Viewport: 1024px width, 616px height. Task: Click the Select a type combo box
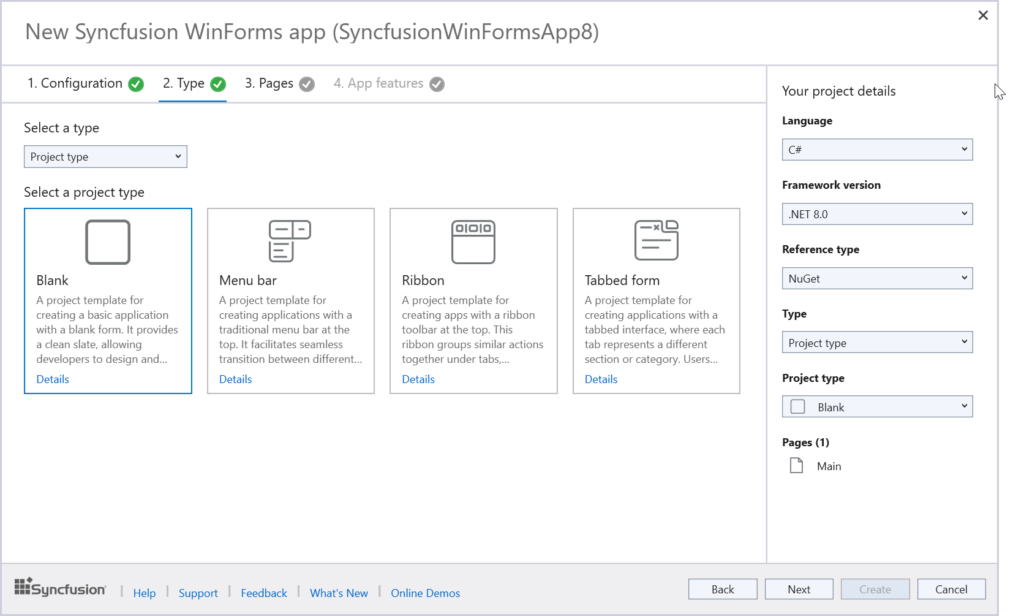click(x=105, y=156)
